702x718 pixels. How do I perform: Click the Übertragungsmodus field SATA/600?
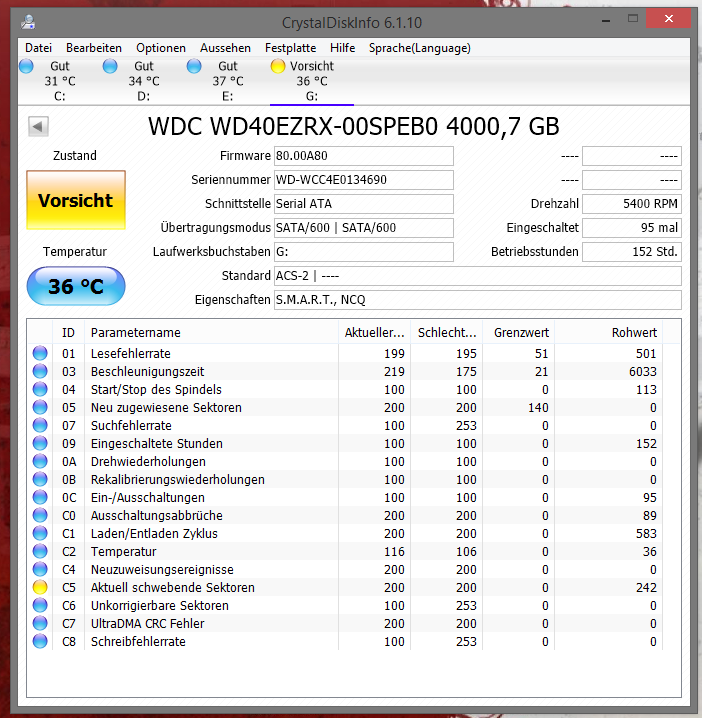(364, 228)
